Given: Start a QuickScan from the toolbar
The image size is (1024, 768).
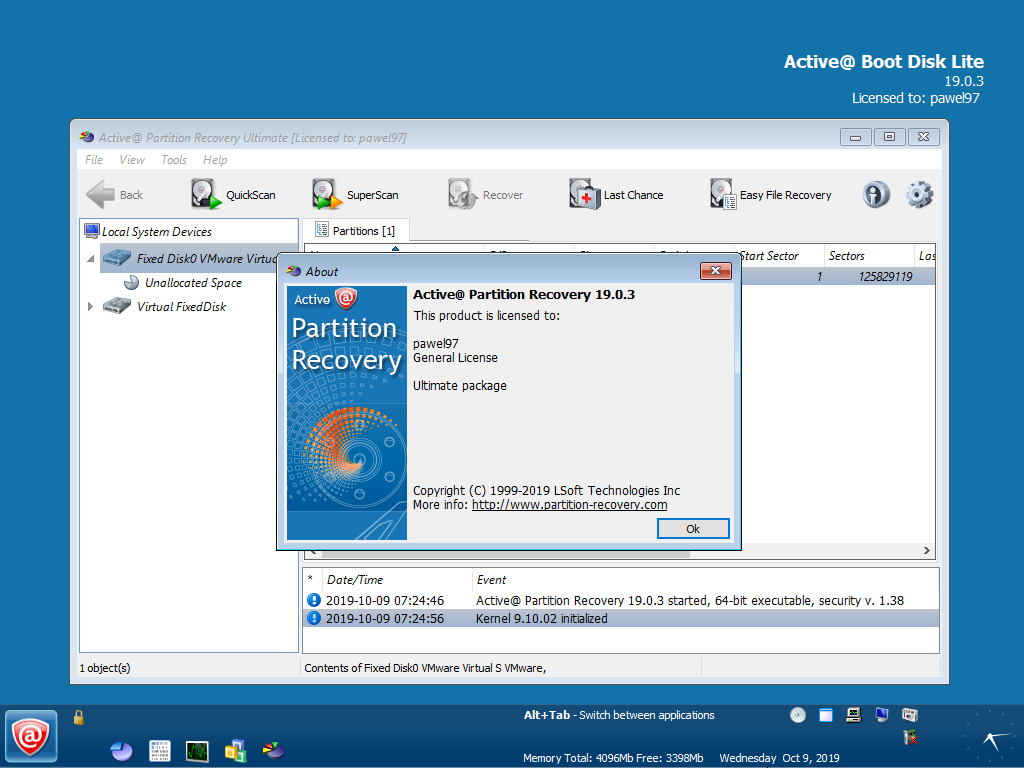Looking at the screenshot, I should pyautogui.click(x=233, y=195).
